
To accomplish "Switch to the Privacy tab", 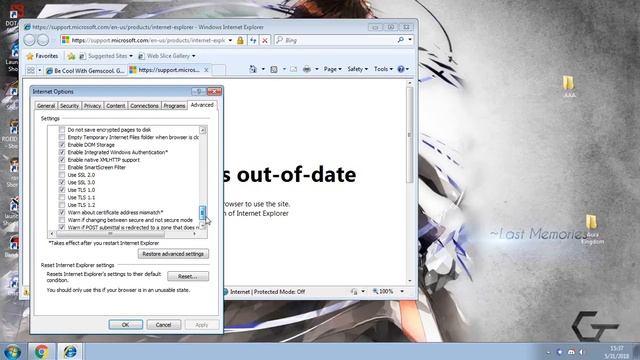I will 92,106.
